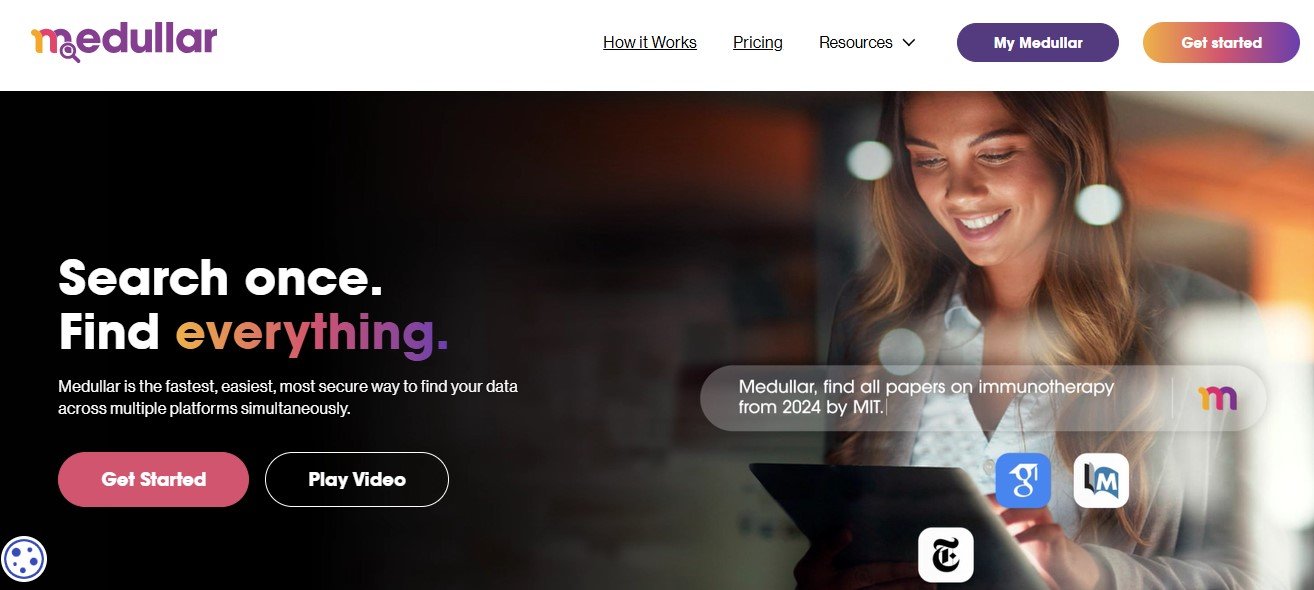
Task: Go to the Pricing page
Action: pos(758,42)
